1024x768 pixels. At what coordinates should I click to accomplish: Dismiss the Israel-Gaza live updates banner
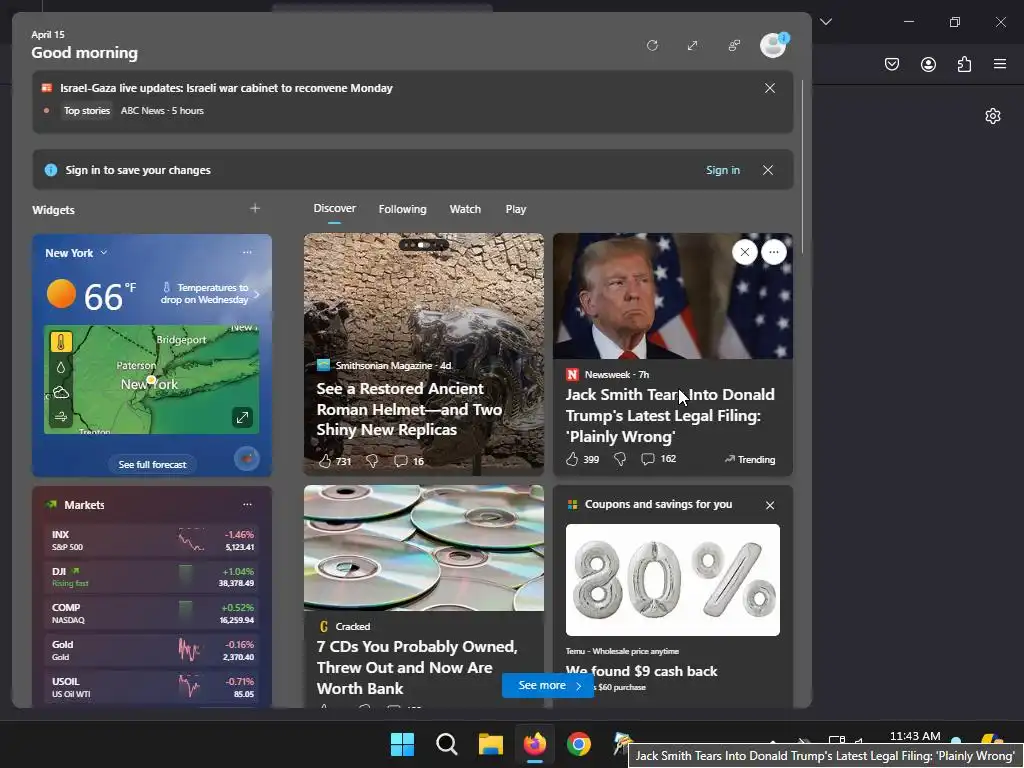[x=770, y=88]
